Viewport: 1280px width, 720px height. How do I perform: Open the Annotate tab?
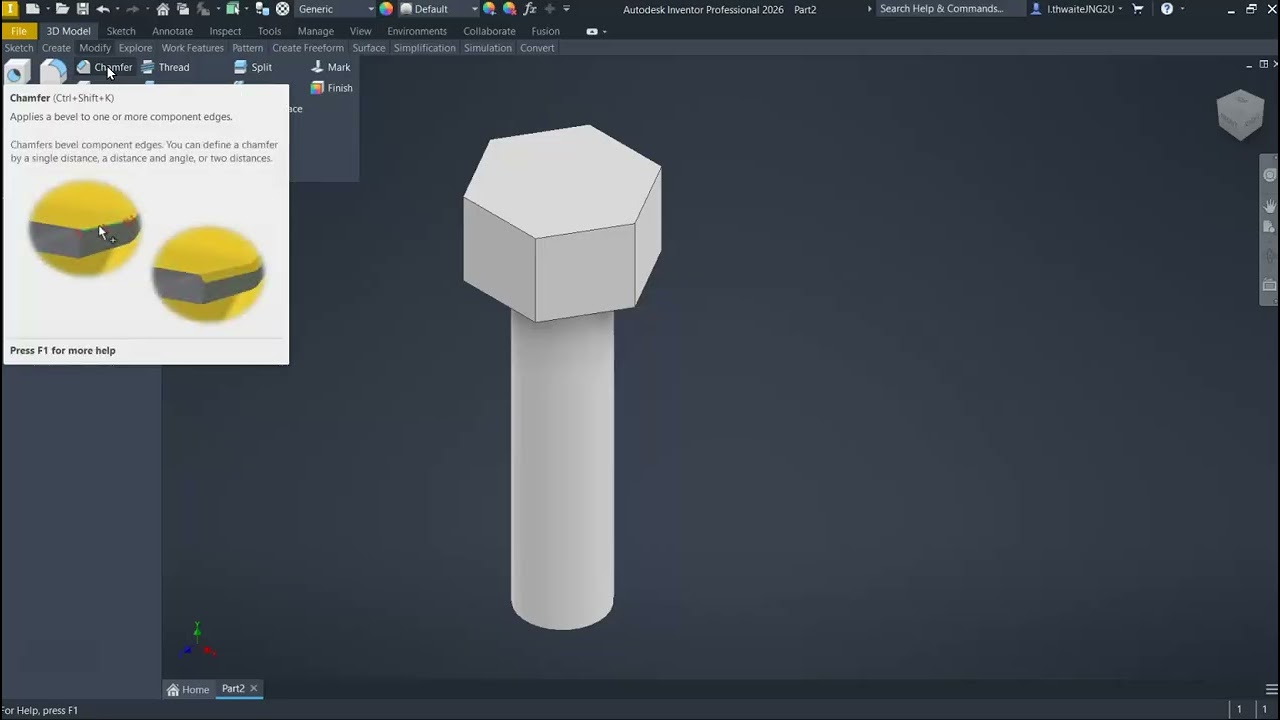pos(172,31)
